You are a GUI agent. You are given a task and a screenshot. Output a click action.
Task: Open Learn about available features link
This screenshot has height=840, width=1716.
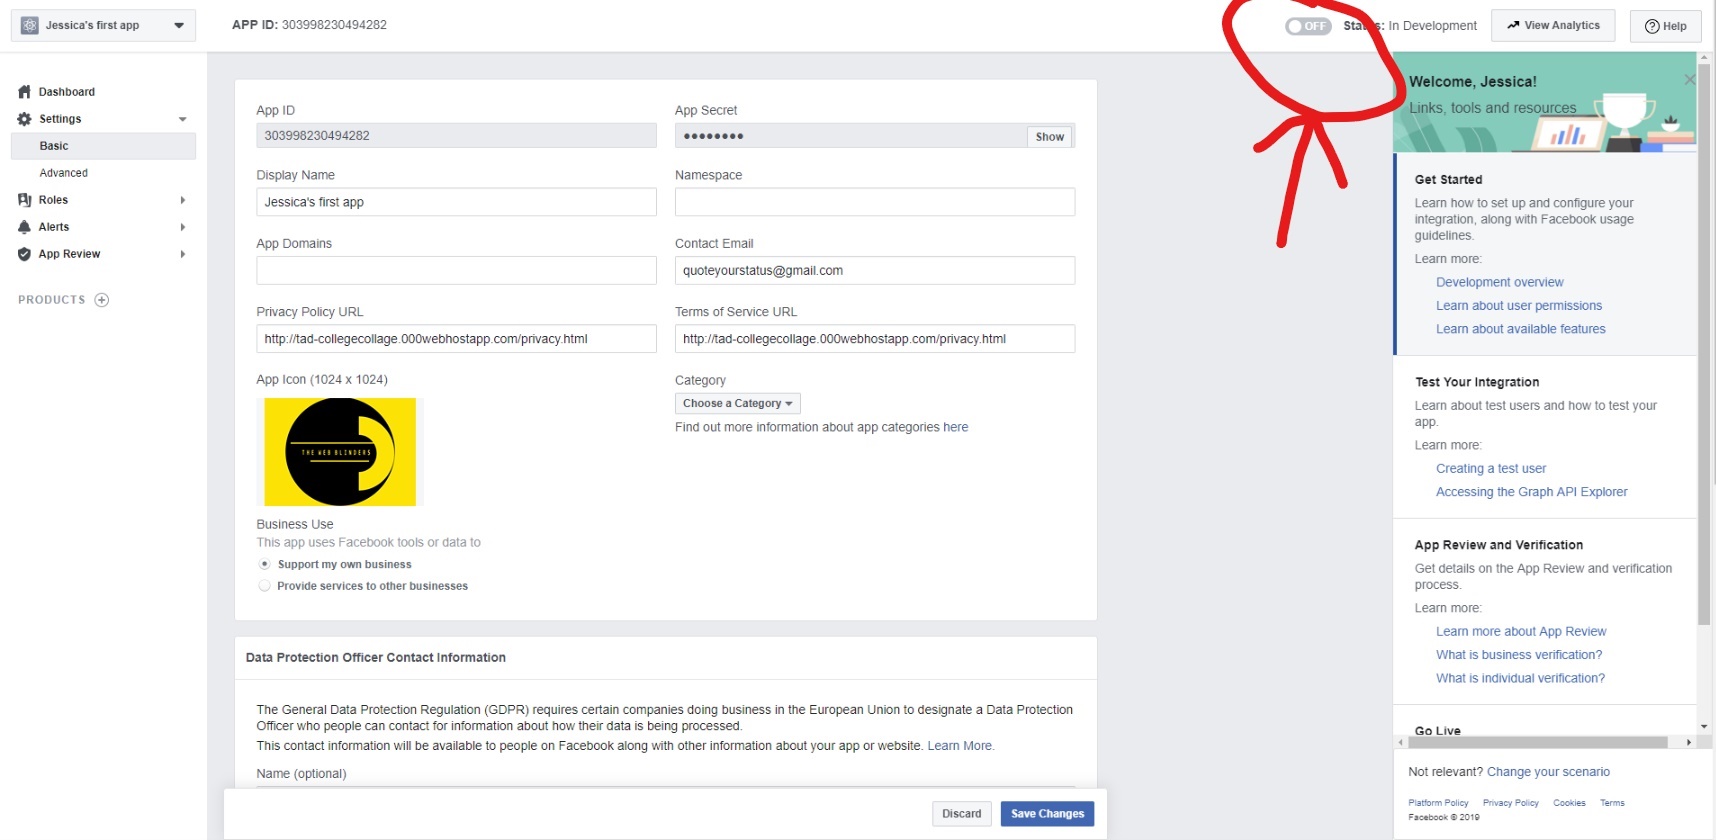(x=1521, y=329)
